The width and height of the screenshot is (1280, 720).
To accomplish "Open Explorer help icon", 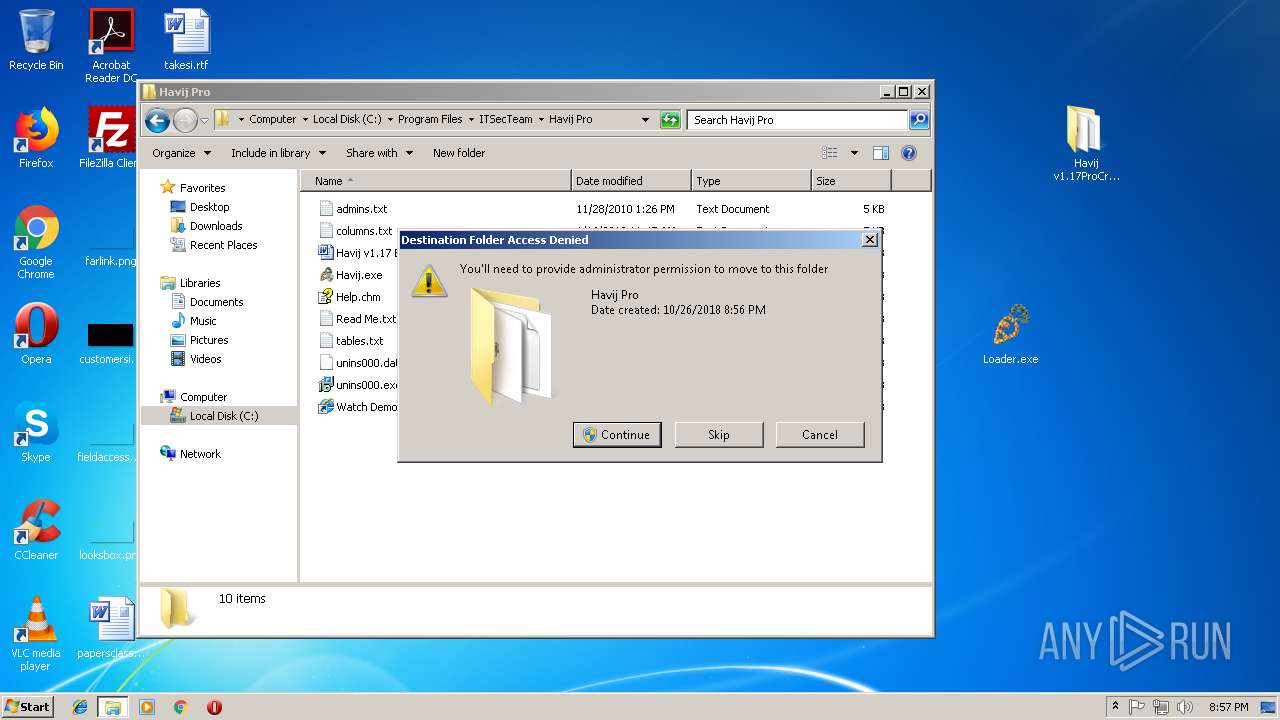I will (909, 153).
